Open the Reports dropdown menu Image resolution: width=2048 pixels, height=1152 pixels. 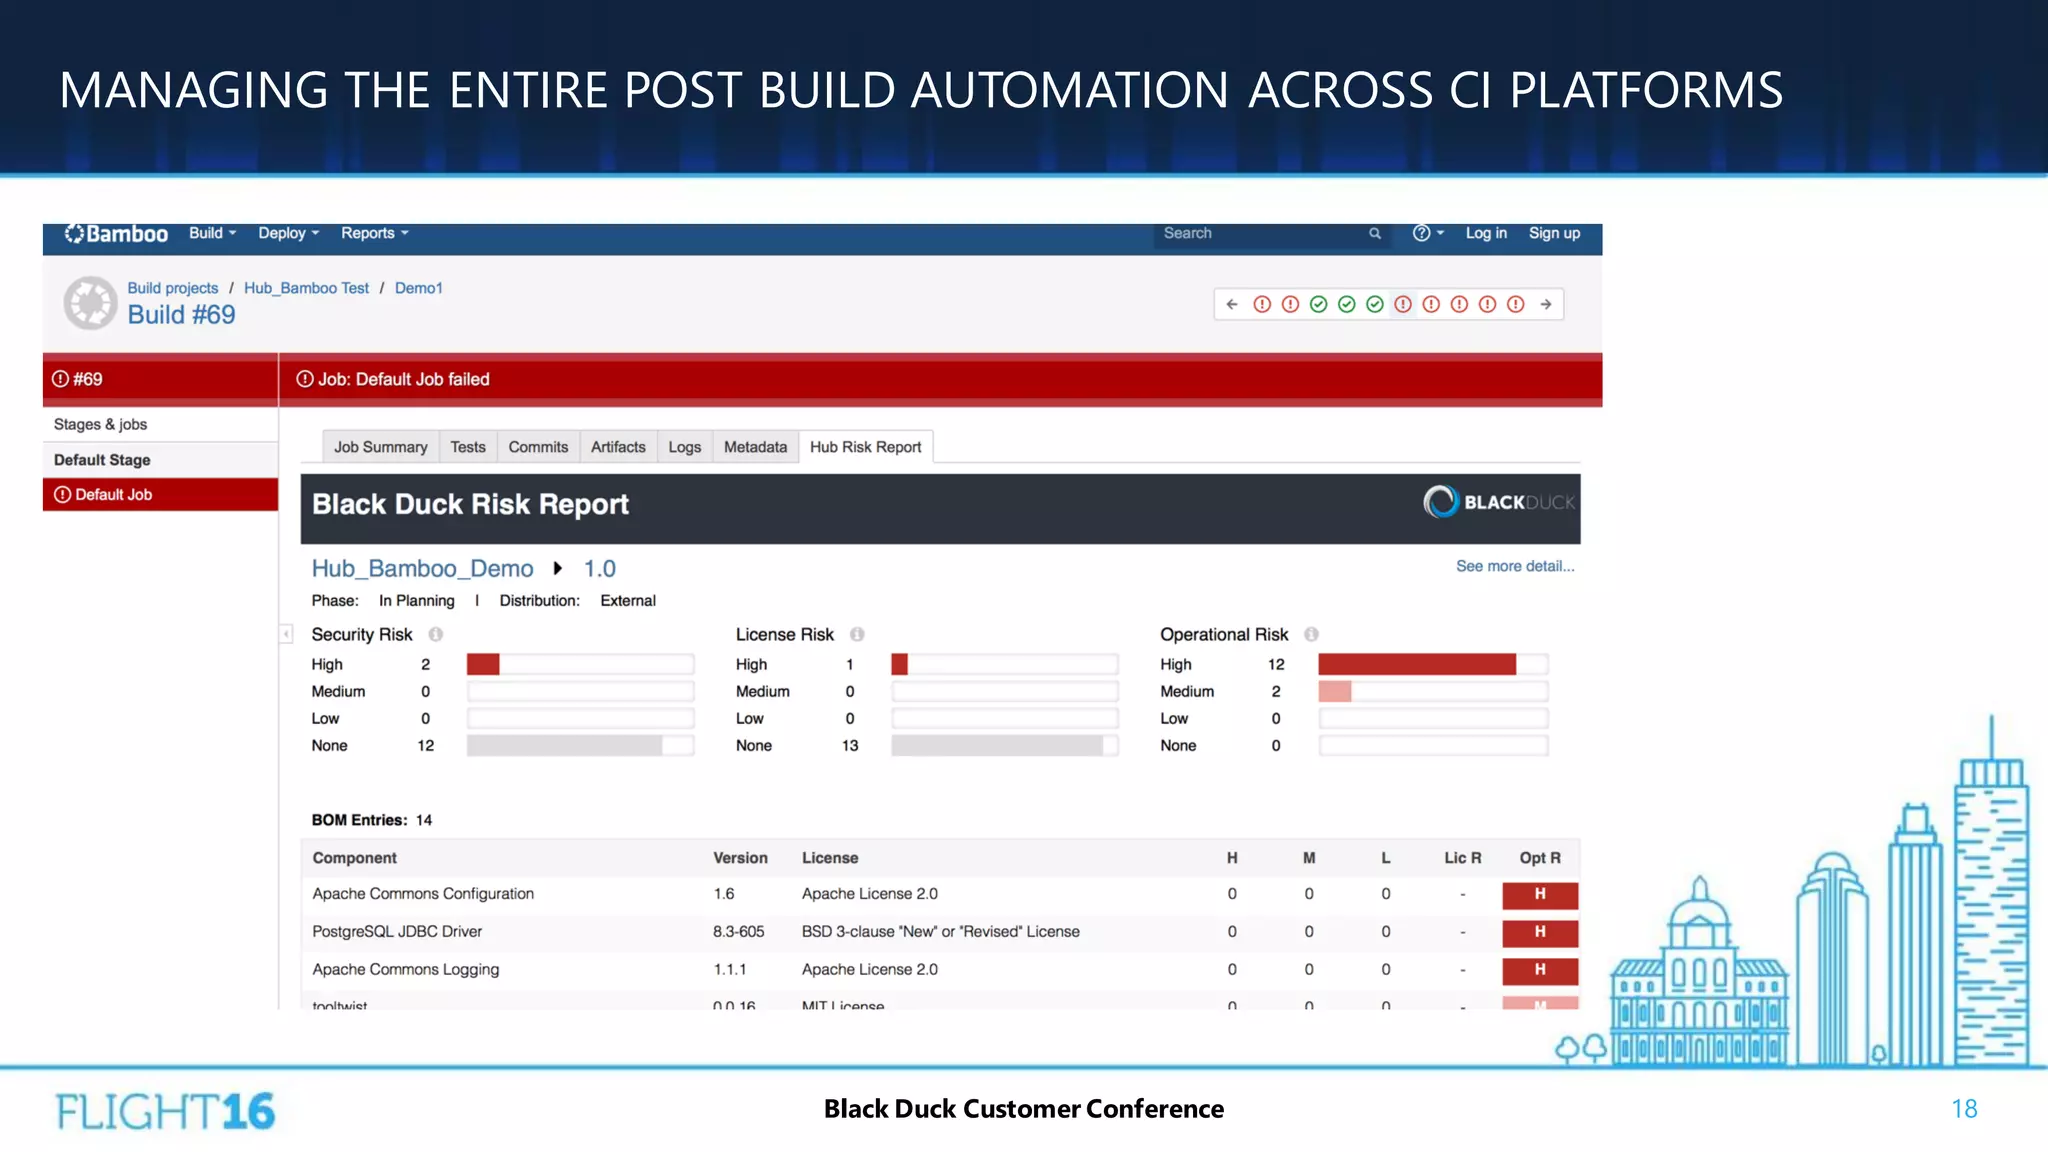pyautogui.click(x=375, y=233)
